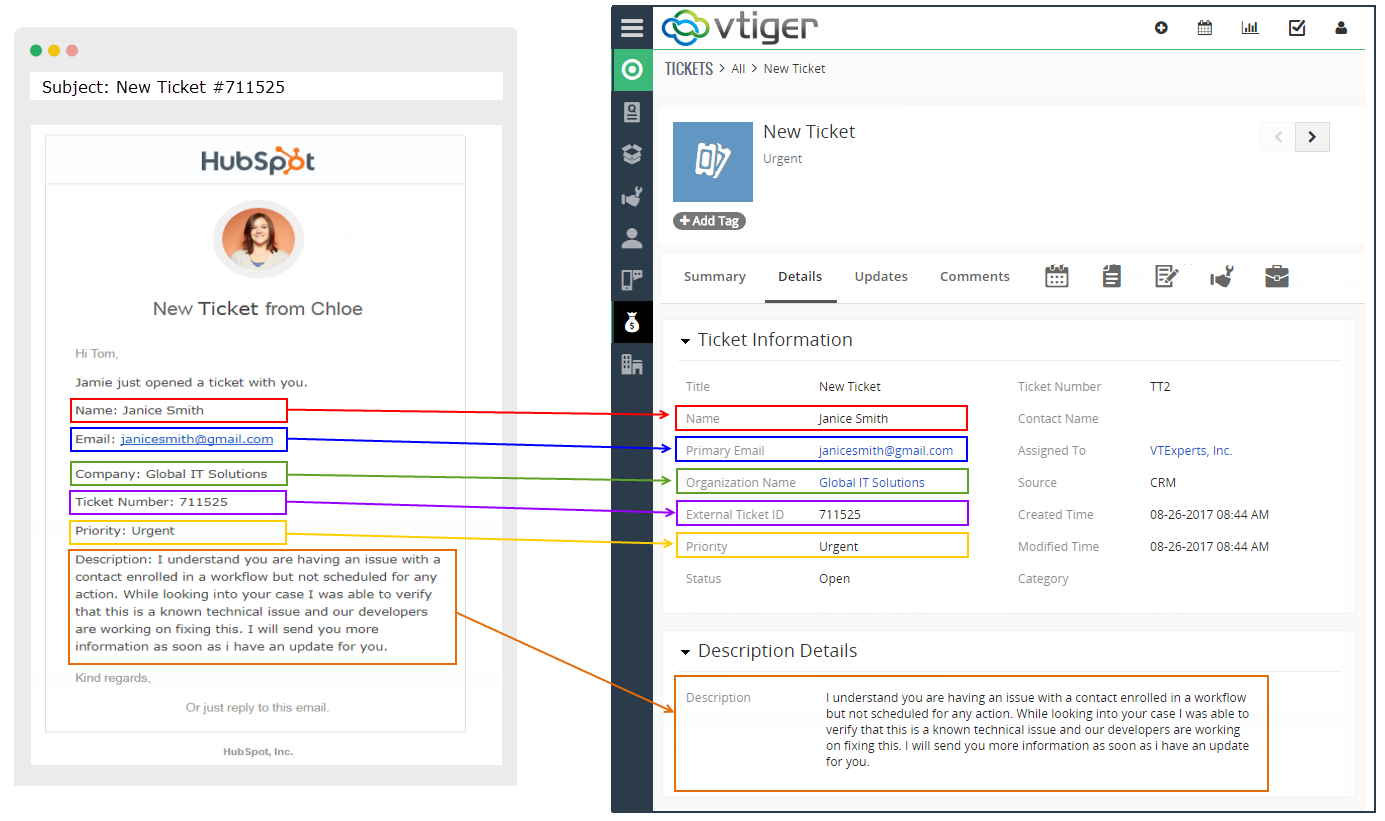This screenshot has width=1385, height=821.
Task: Click the email subject line field
Action: (266, 87)
